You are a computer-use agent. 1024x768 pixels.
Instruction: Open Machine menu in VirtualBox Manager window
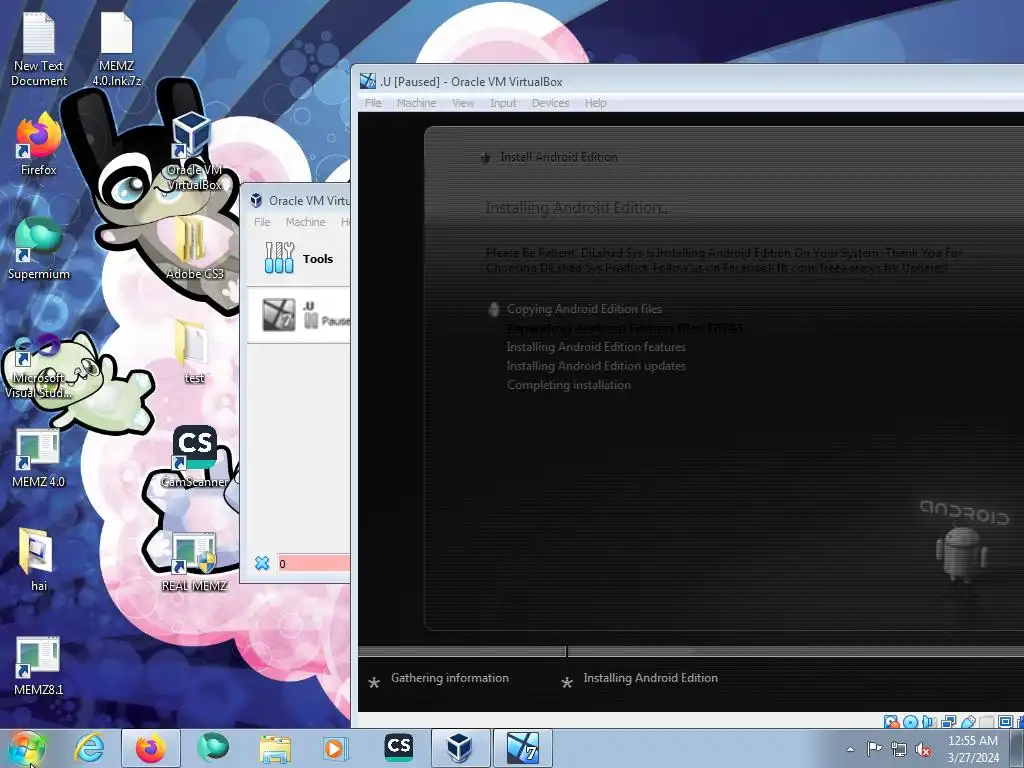tap(305, 222)
